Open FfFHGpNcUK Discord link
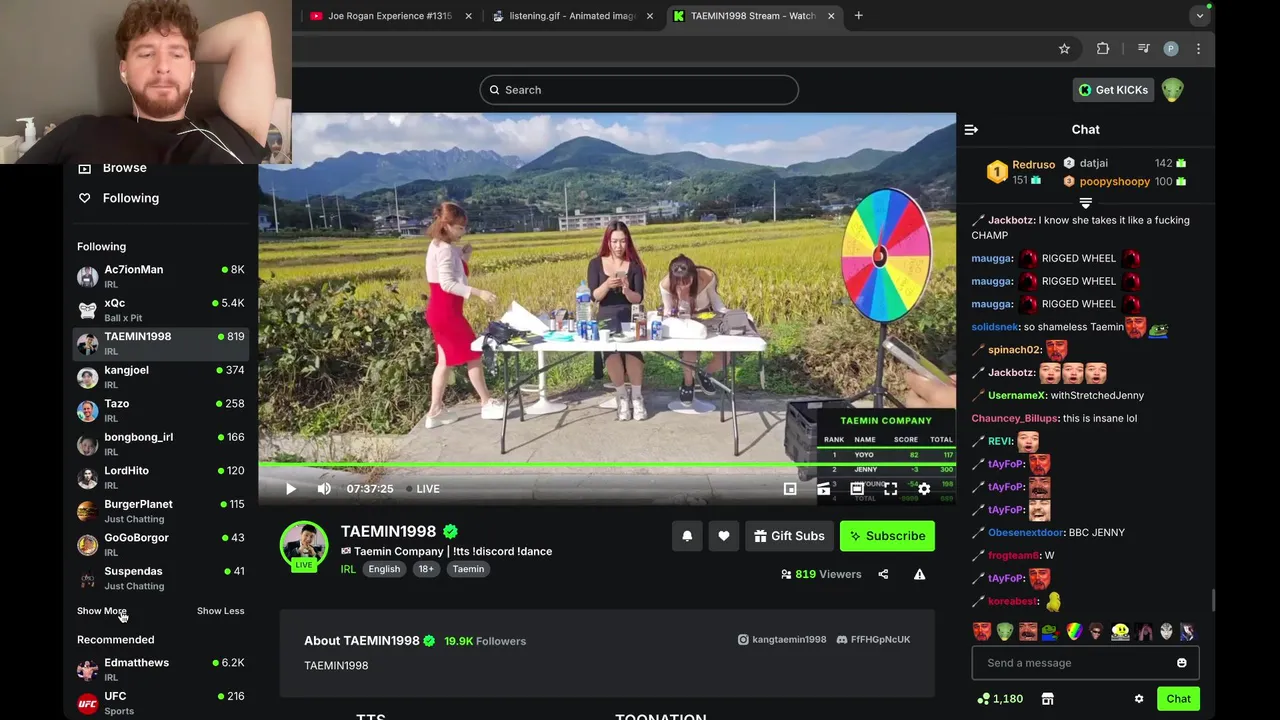This screenshot has height=720, width=1280. tap(873, 640)
